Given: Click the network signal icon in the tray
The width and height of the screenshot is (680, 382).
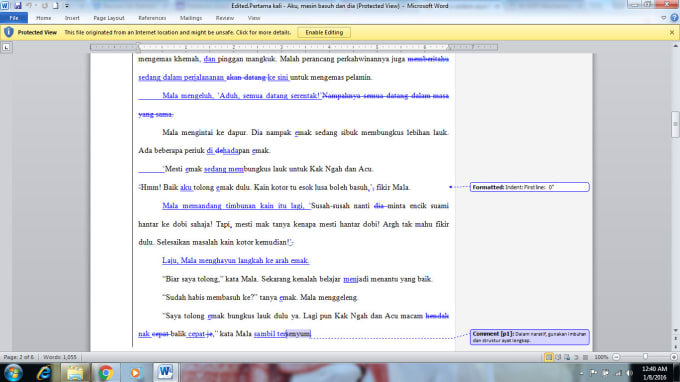Looking at the screenshot, I should 618,373.
